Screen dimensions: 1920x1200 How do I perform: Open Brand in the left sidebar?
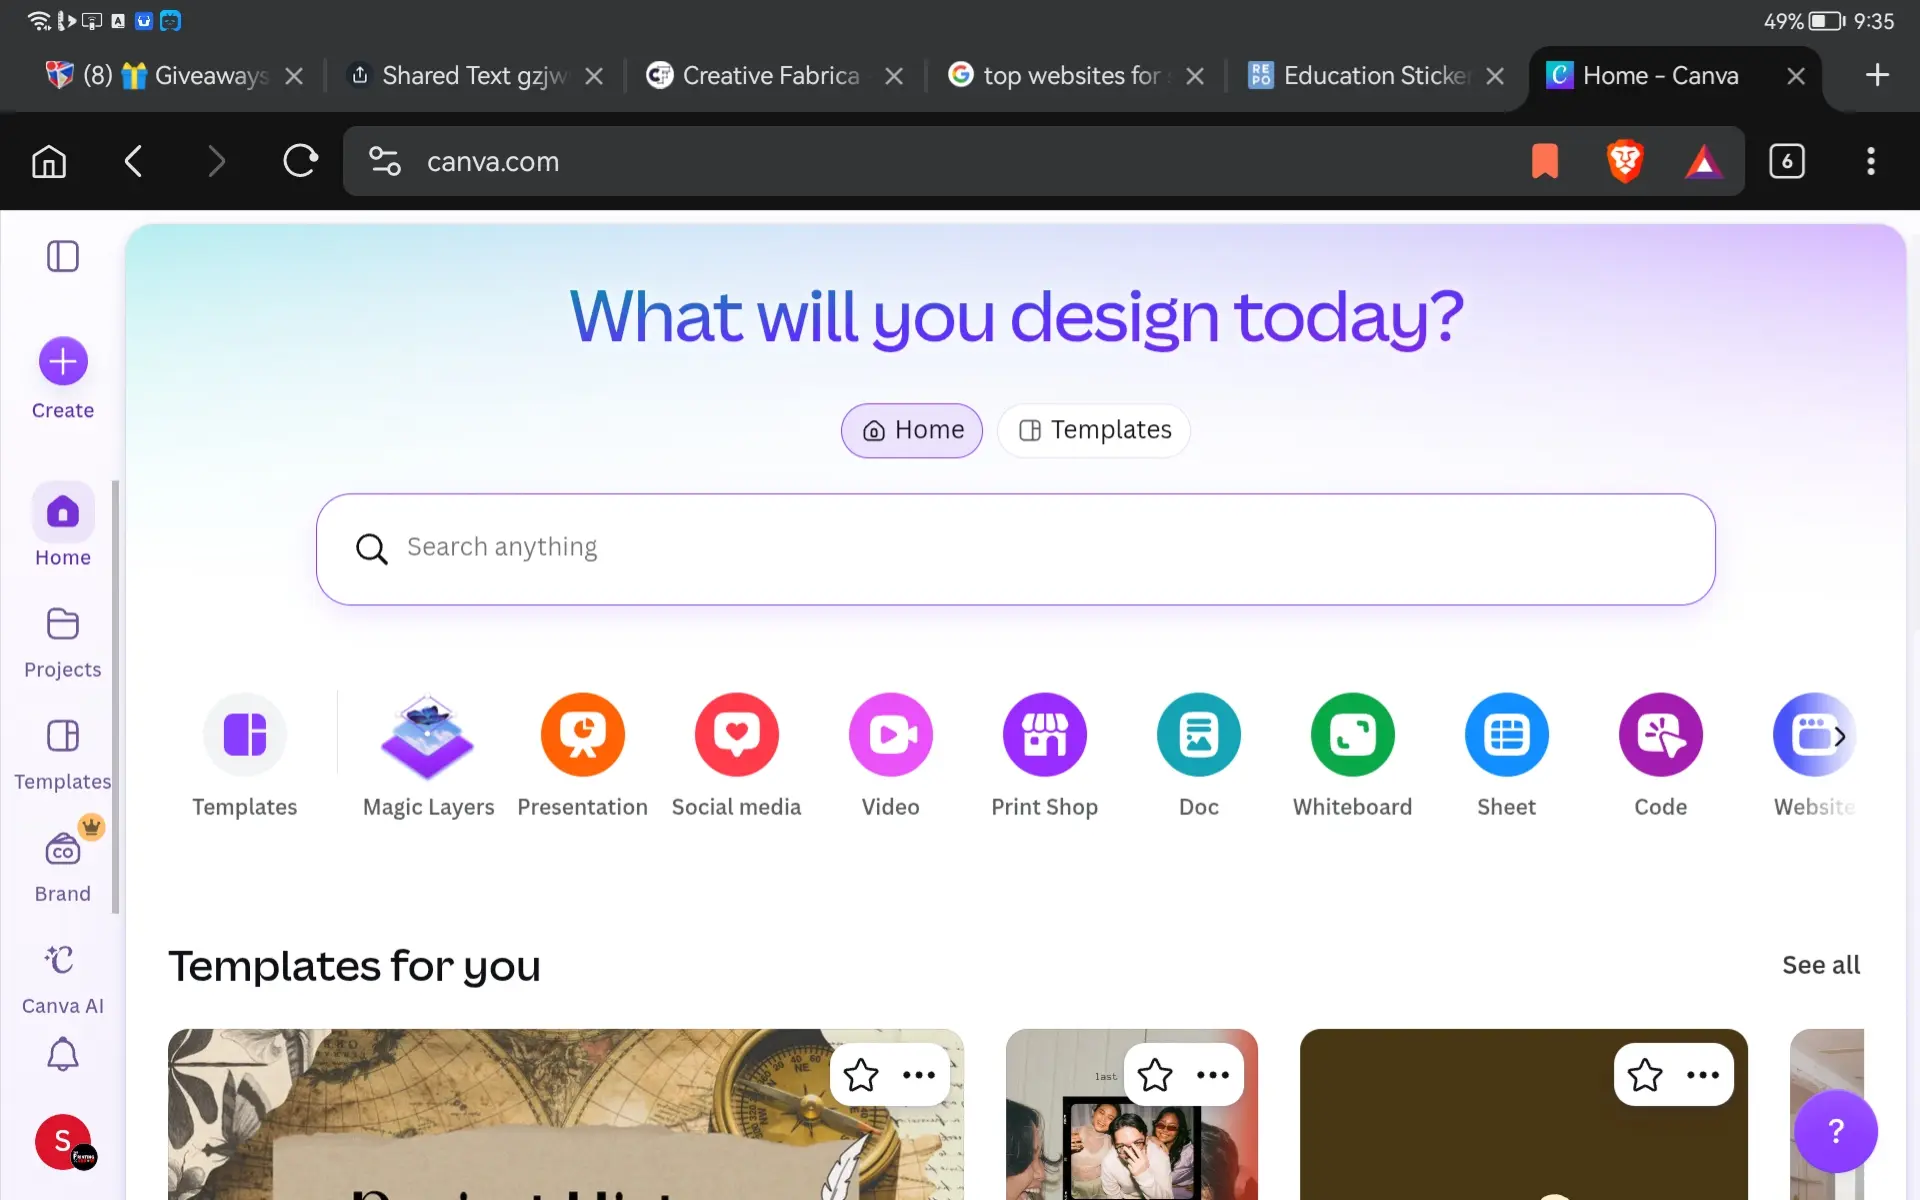pyautogui.click(x=63, y=866)
